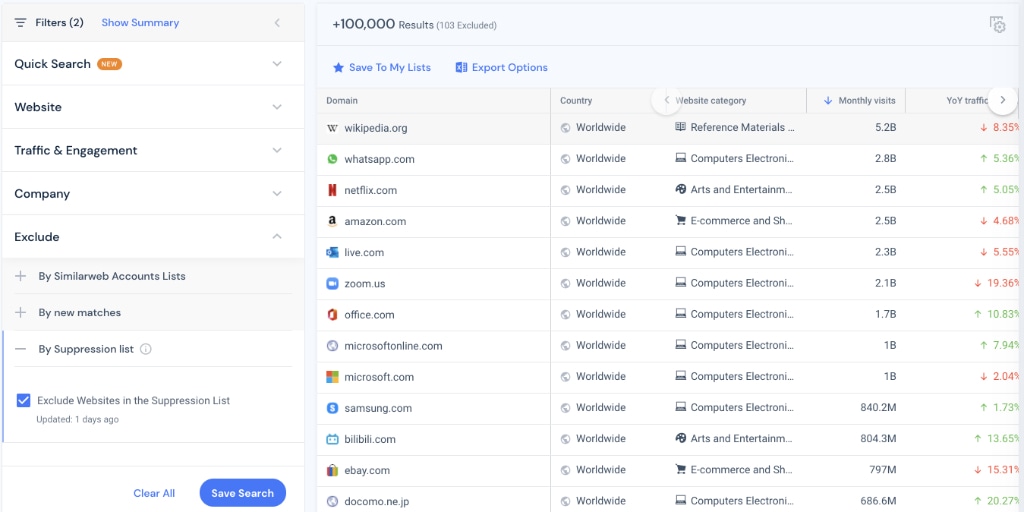This screenshot has width=1024, height=512.
Task: Sort by the Country column header
Action: point(576,101)
